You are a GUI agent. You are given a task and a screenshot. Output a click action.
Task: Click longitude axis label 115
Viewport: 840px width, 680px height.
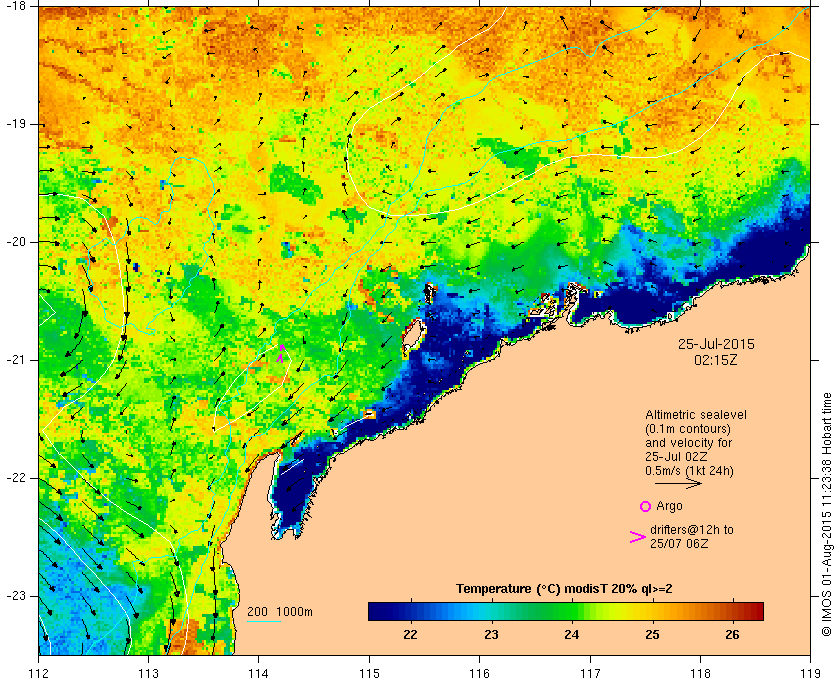(369, 672)
